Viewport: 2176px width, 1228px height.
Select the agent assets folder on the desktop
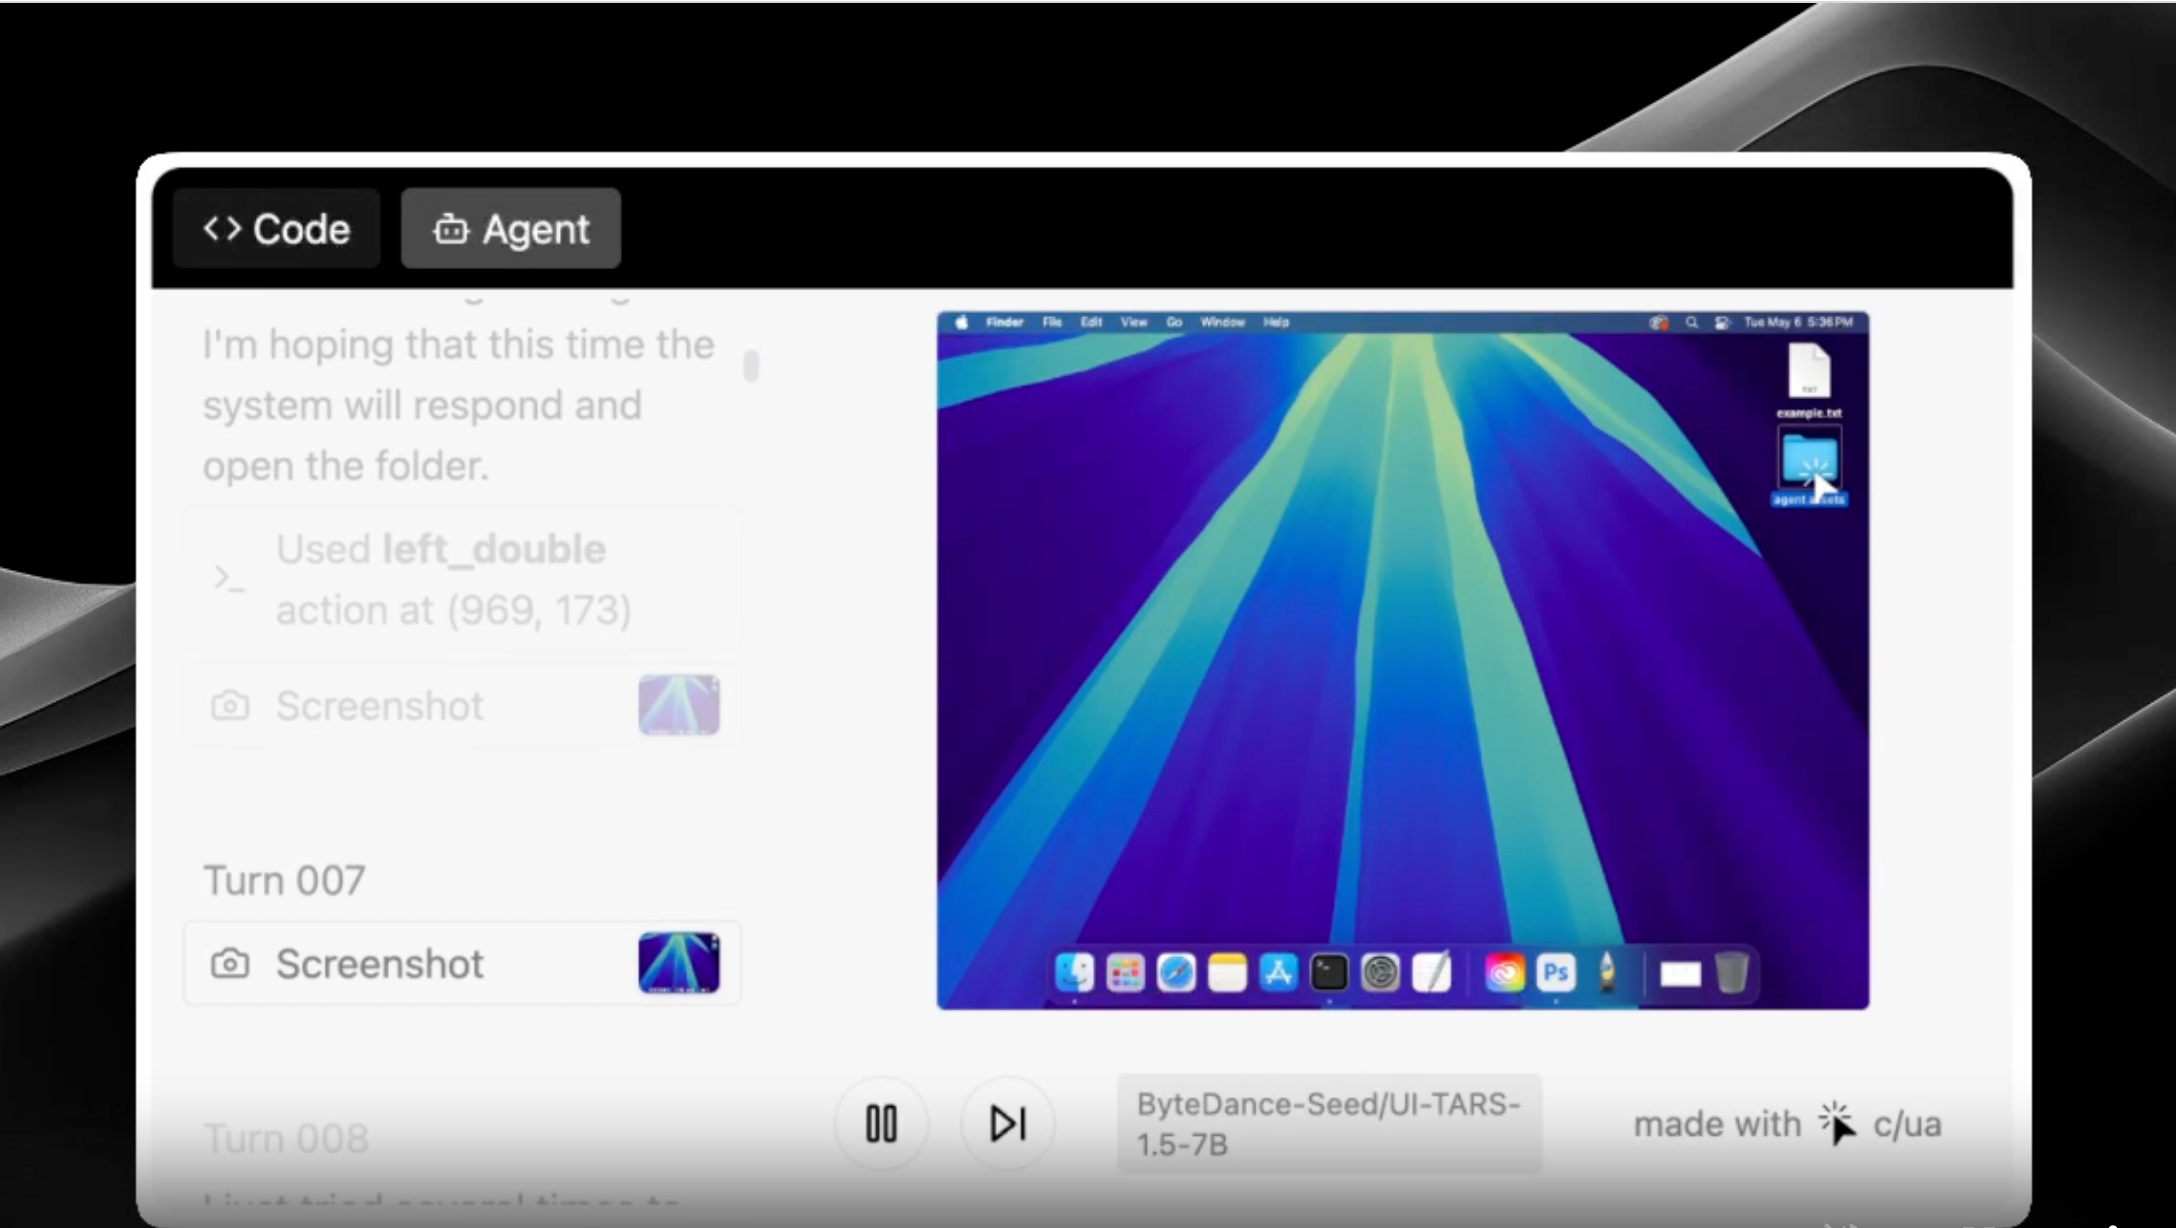pos(1809,467)
